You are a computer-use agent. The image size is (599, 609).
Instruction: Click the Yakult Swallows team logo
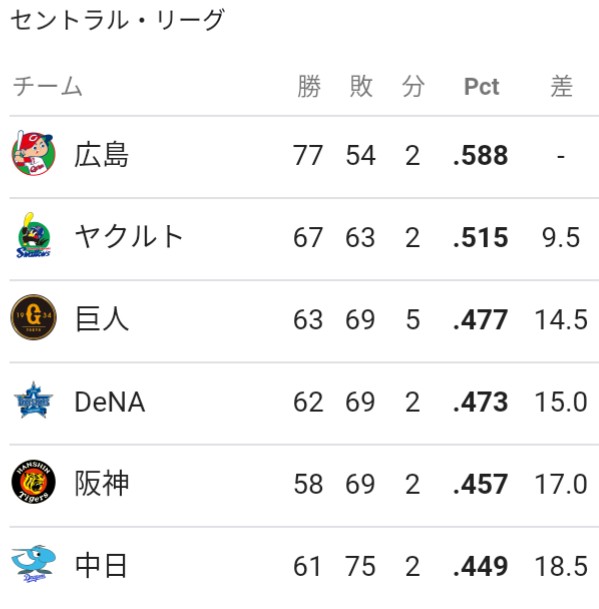click(x=33, y=236)
